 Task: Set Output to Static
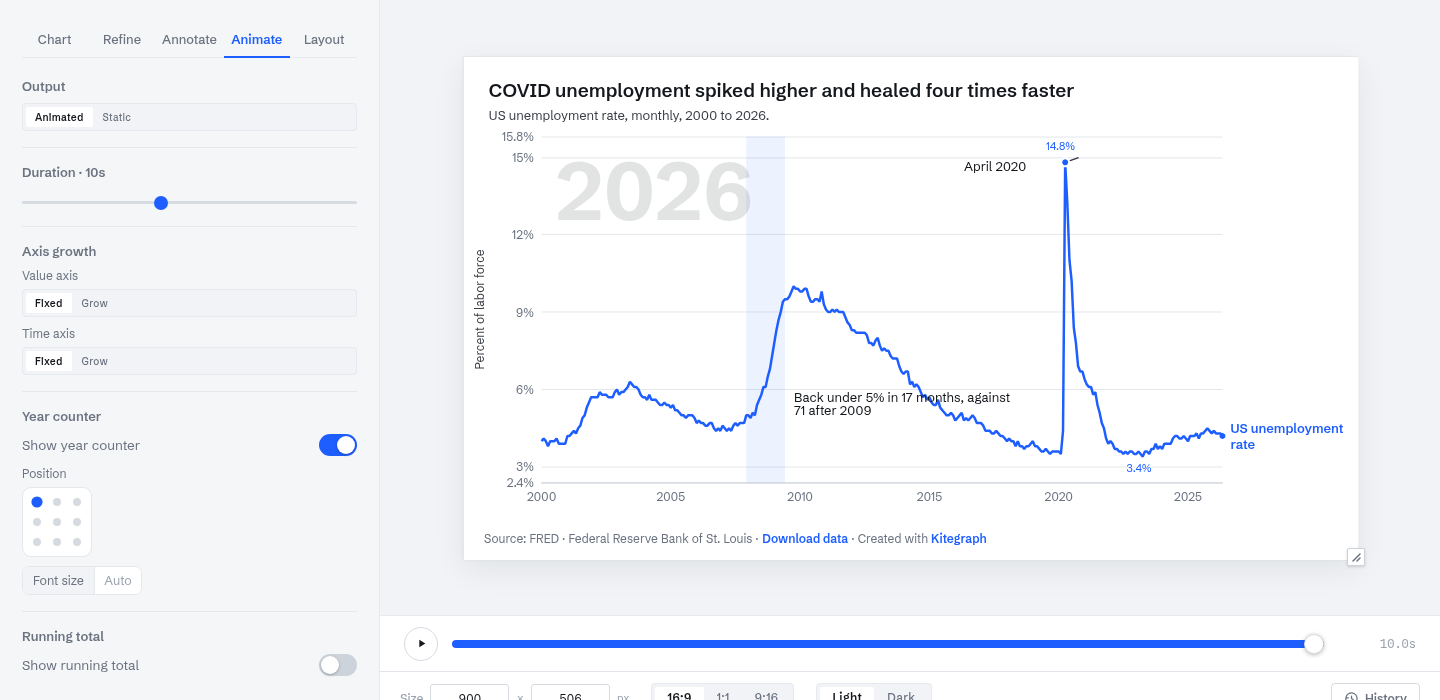[116, 117]
